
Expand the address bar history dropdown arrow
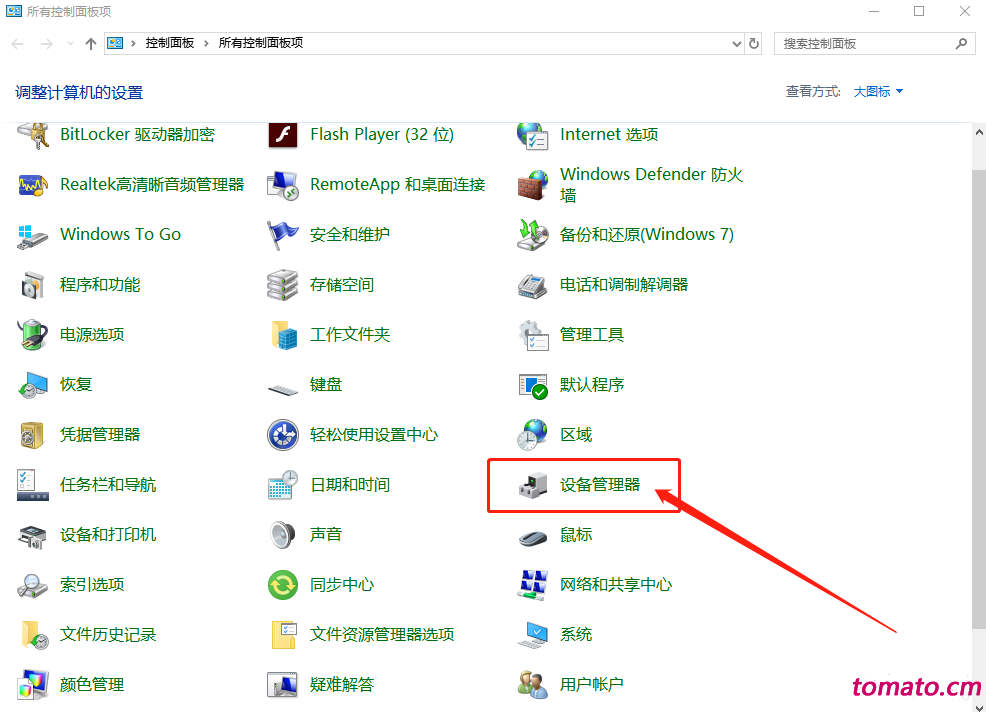coord(737,43)
